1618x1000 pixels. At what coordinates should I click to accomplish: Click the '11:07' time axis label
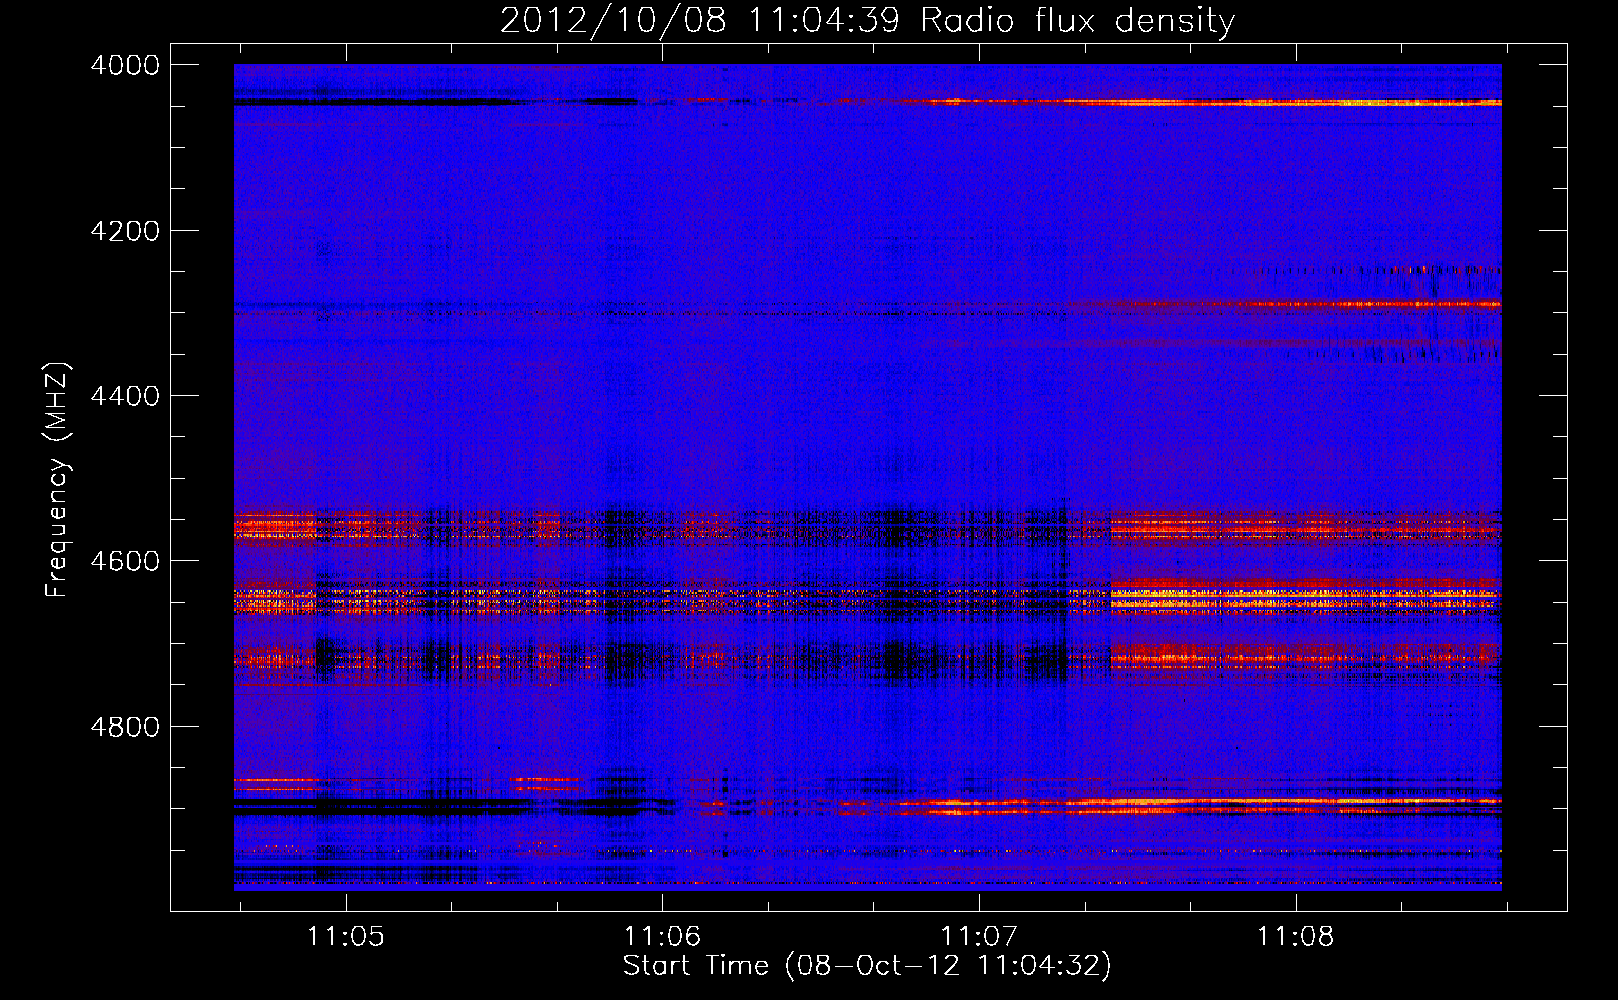[979, 936]
